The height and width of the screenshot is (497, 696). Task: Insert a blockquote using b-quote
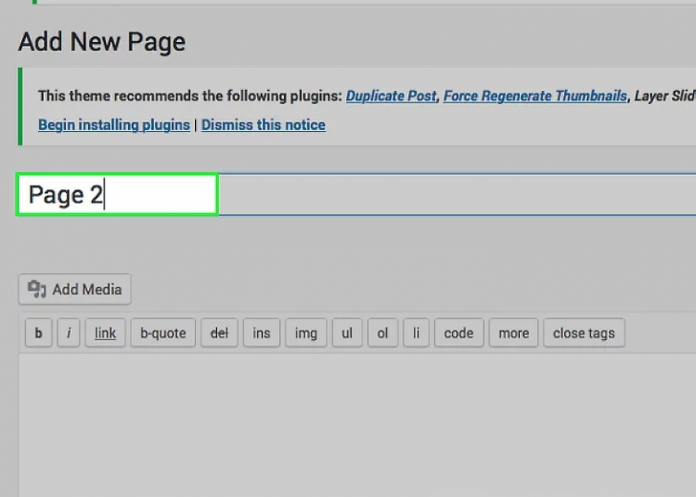coord(163,333)
